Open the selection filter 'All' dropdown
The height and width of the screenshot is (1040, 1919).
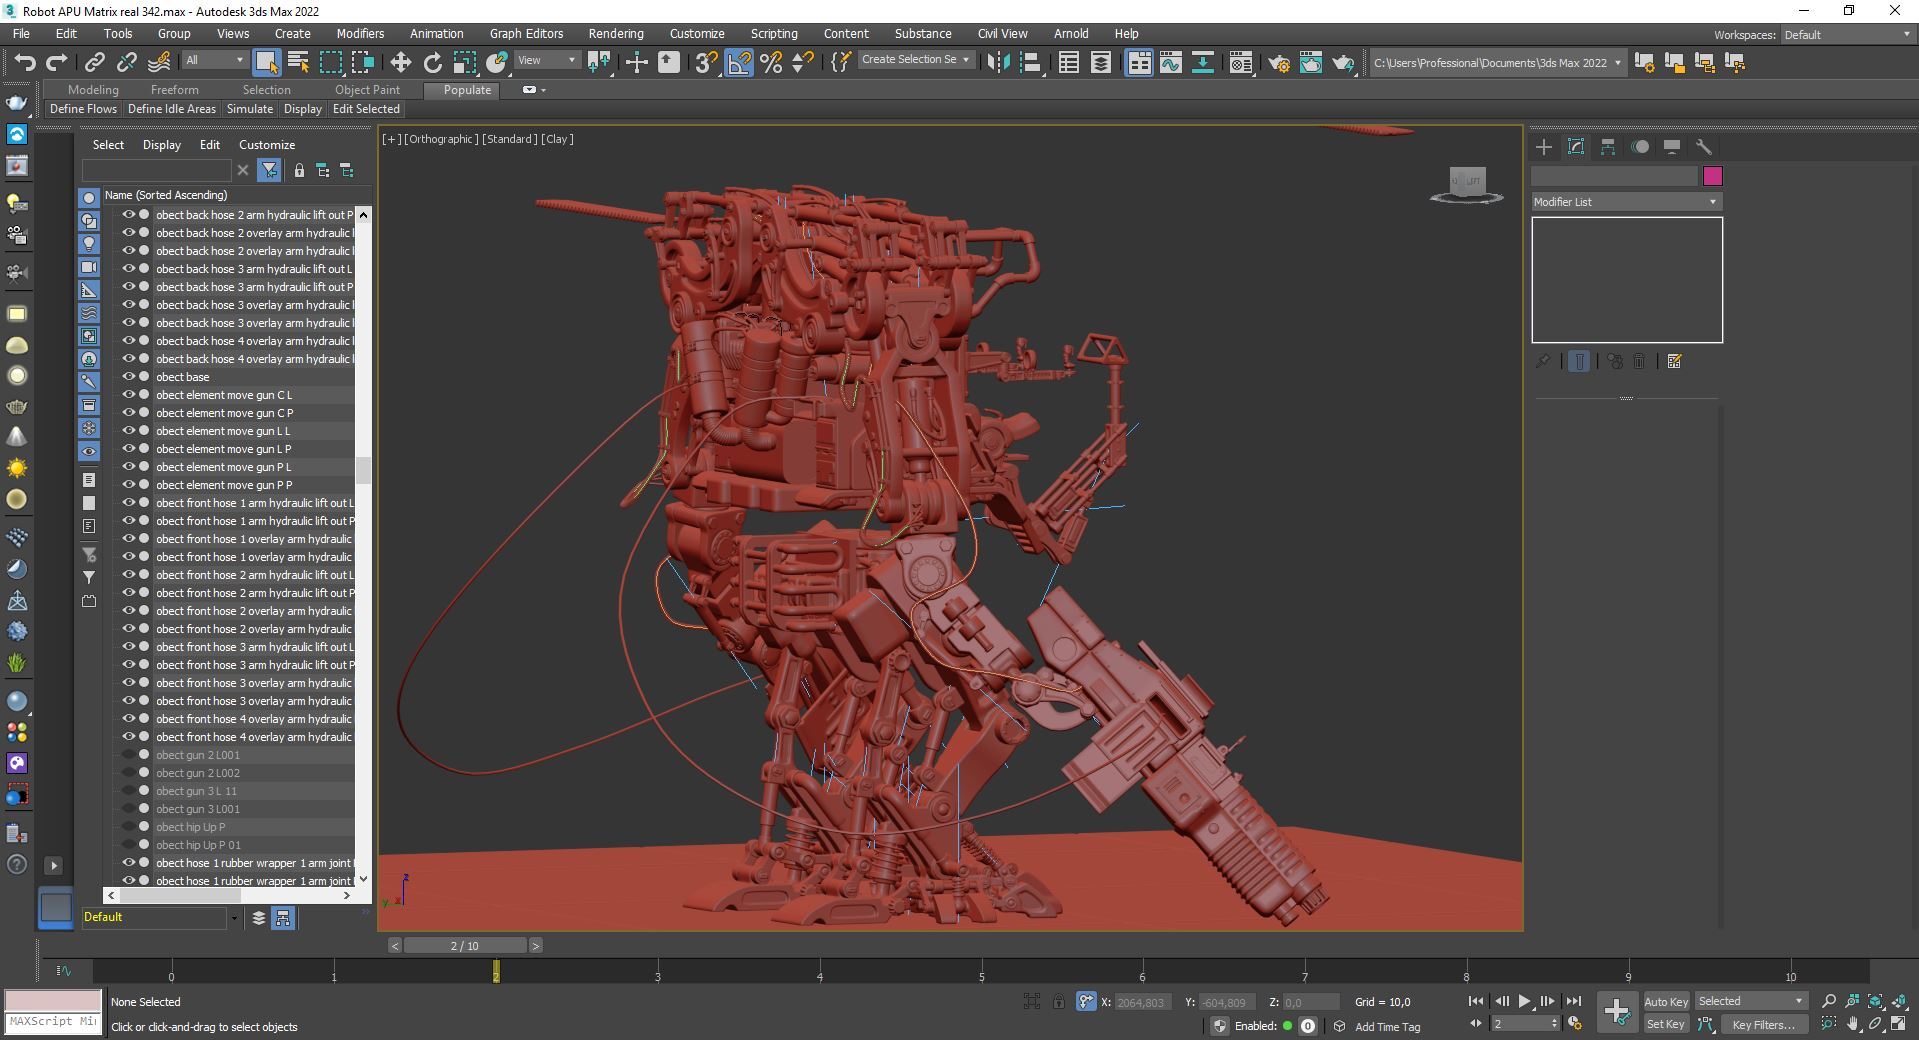pos(214,61)
